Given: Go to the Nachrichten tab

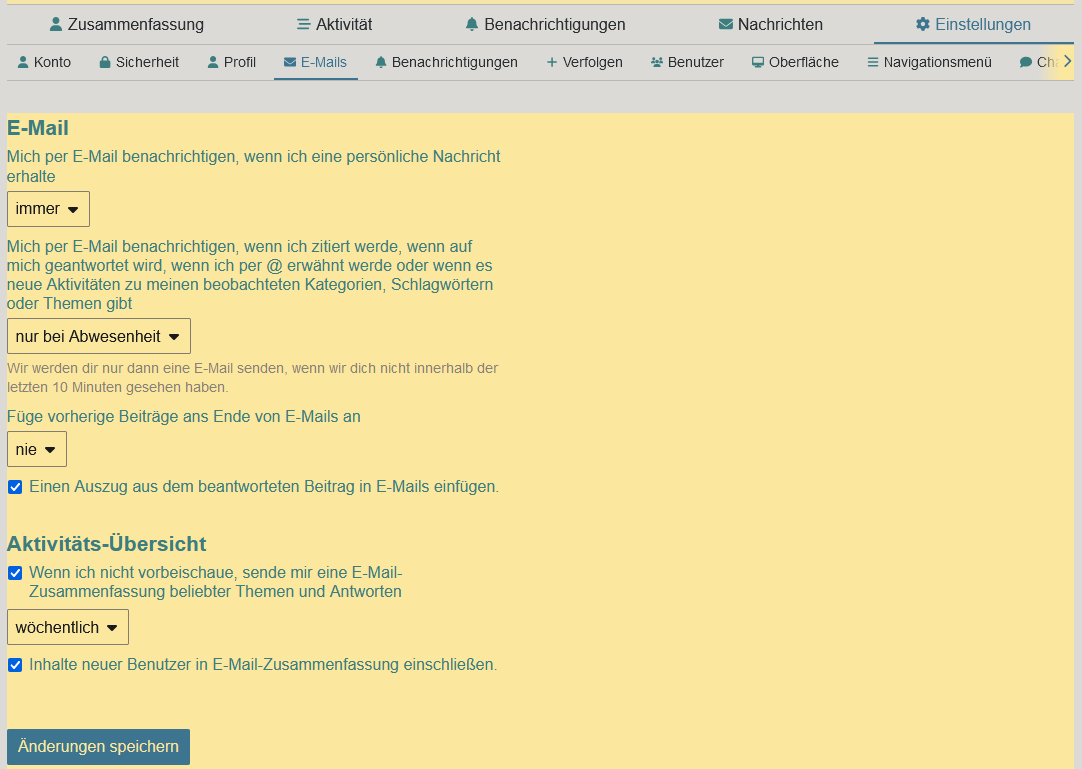Looking at the screenshot, I should point(771,24).
